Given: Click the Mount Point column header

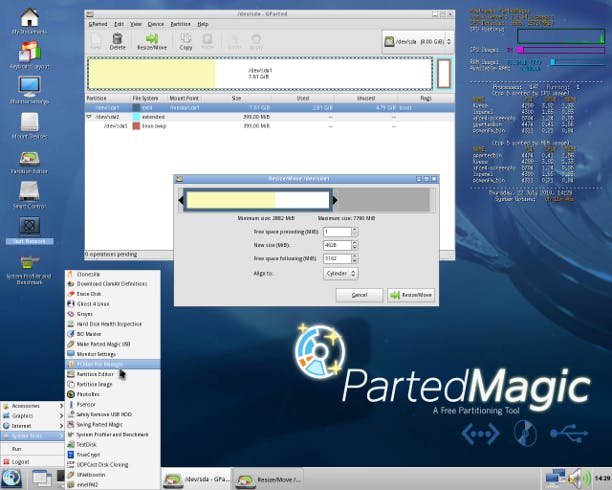Looking at the screenshot, I should (x=184, y=98).
